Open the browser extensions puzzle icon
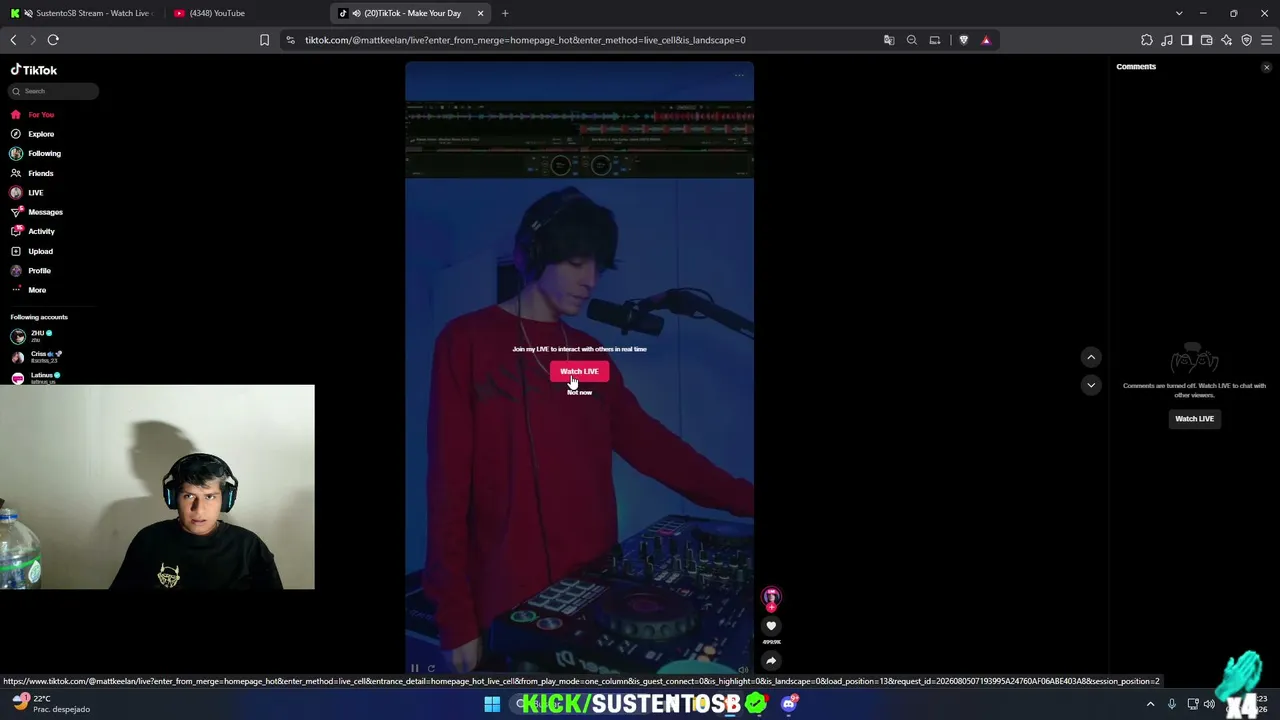 [x=1147, y=40]
